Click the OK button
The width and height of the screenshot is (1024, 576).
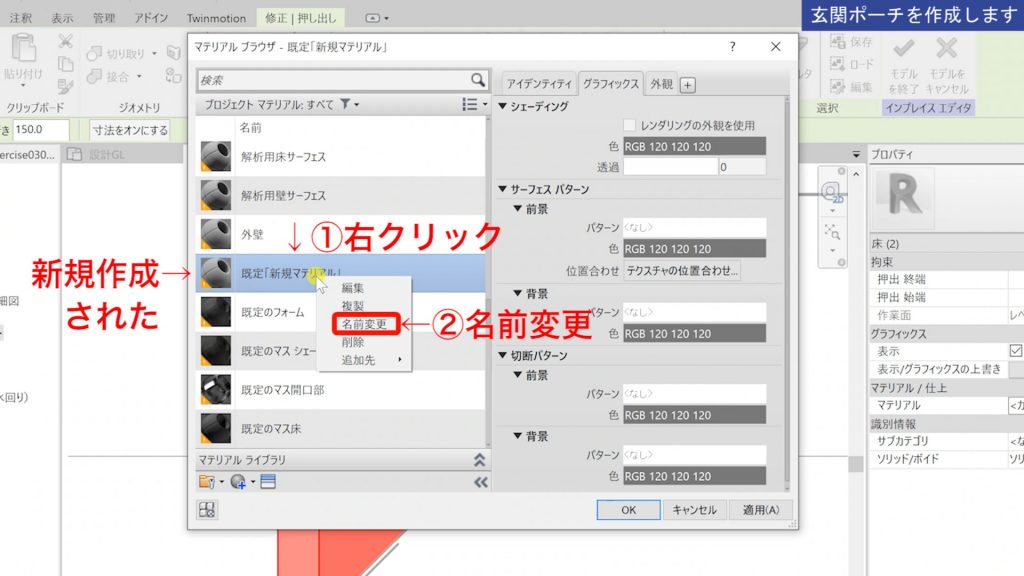(628, 510)
